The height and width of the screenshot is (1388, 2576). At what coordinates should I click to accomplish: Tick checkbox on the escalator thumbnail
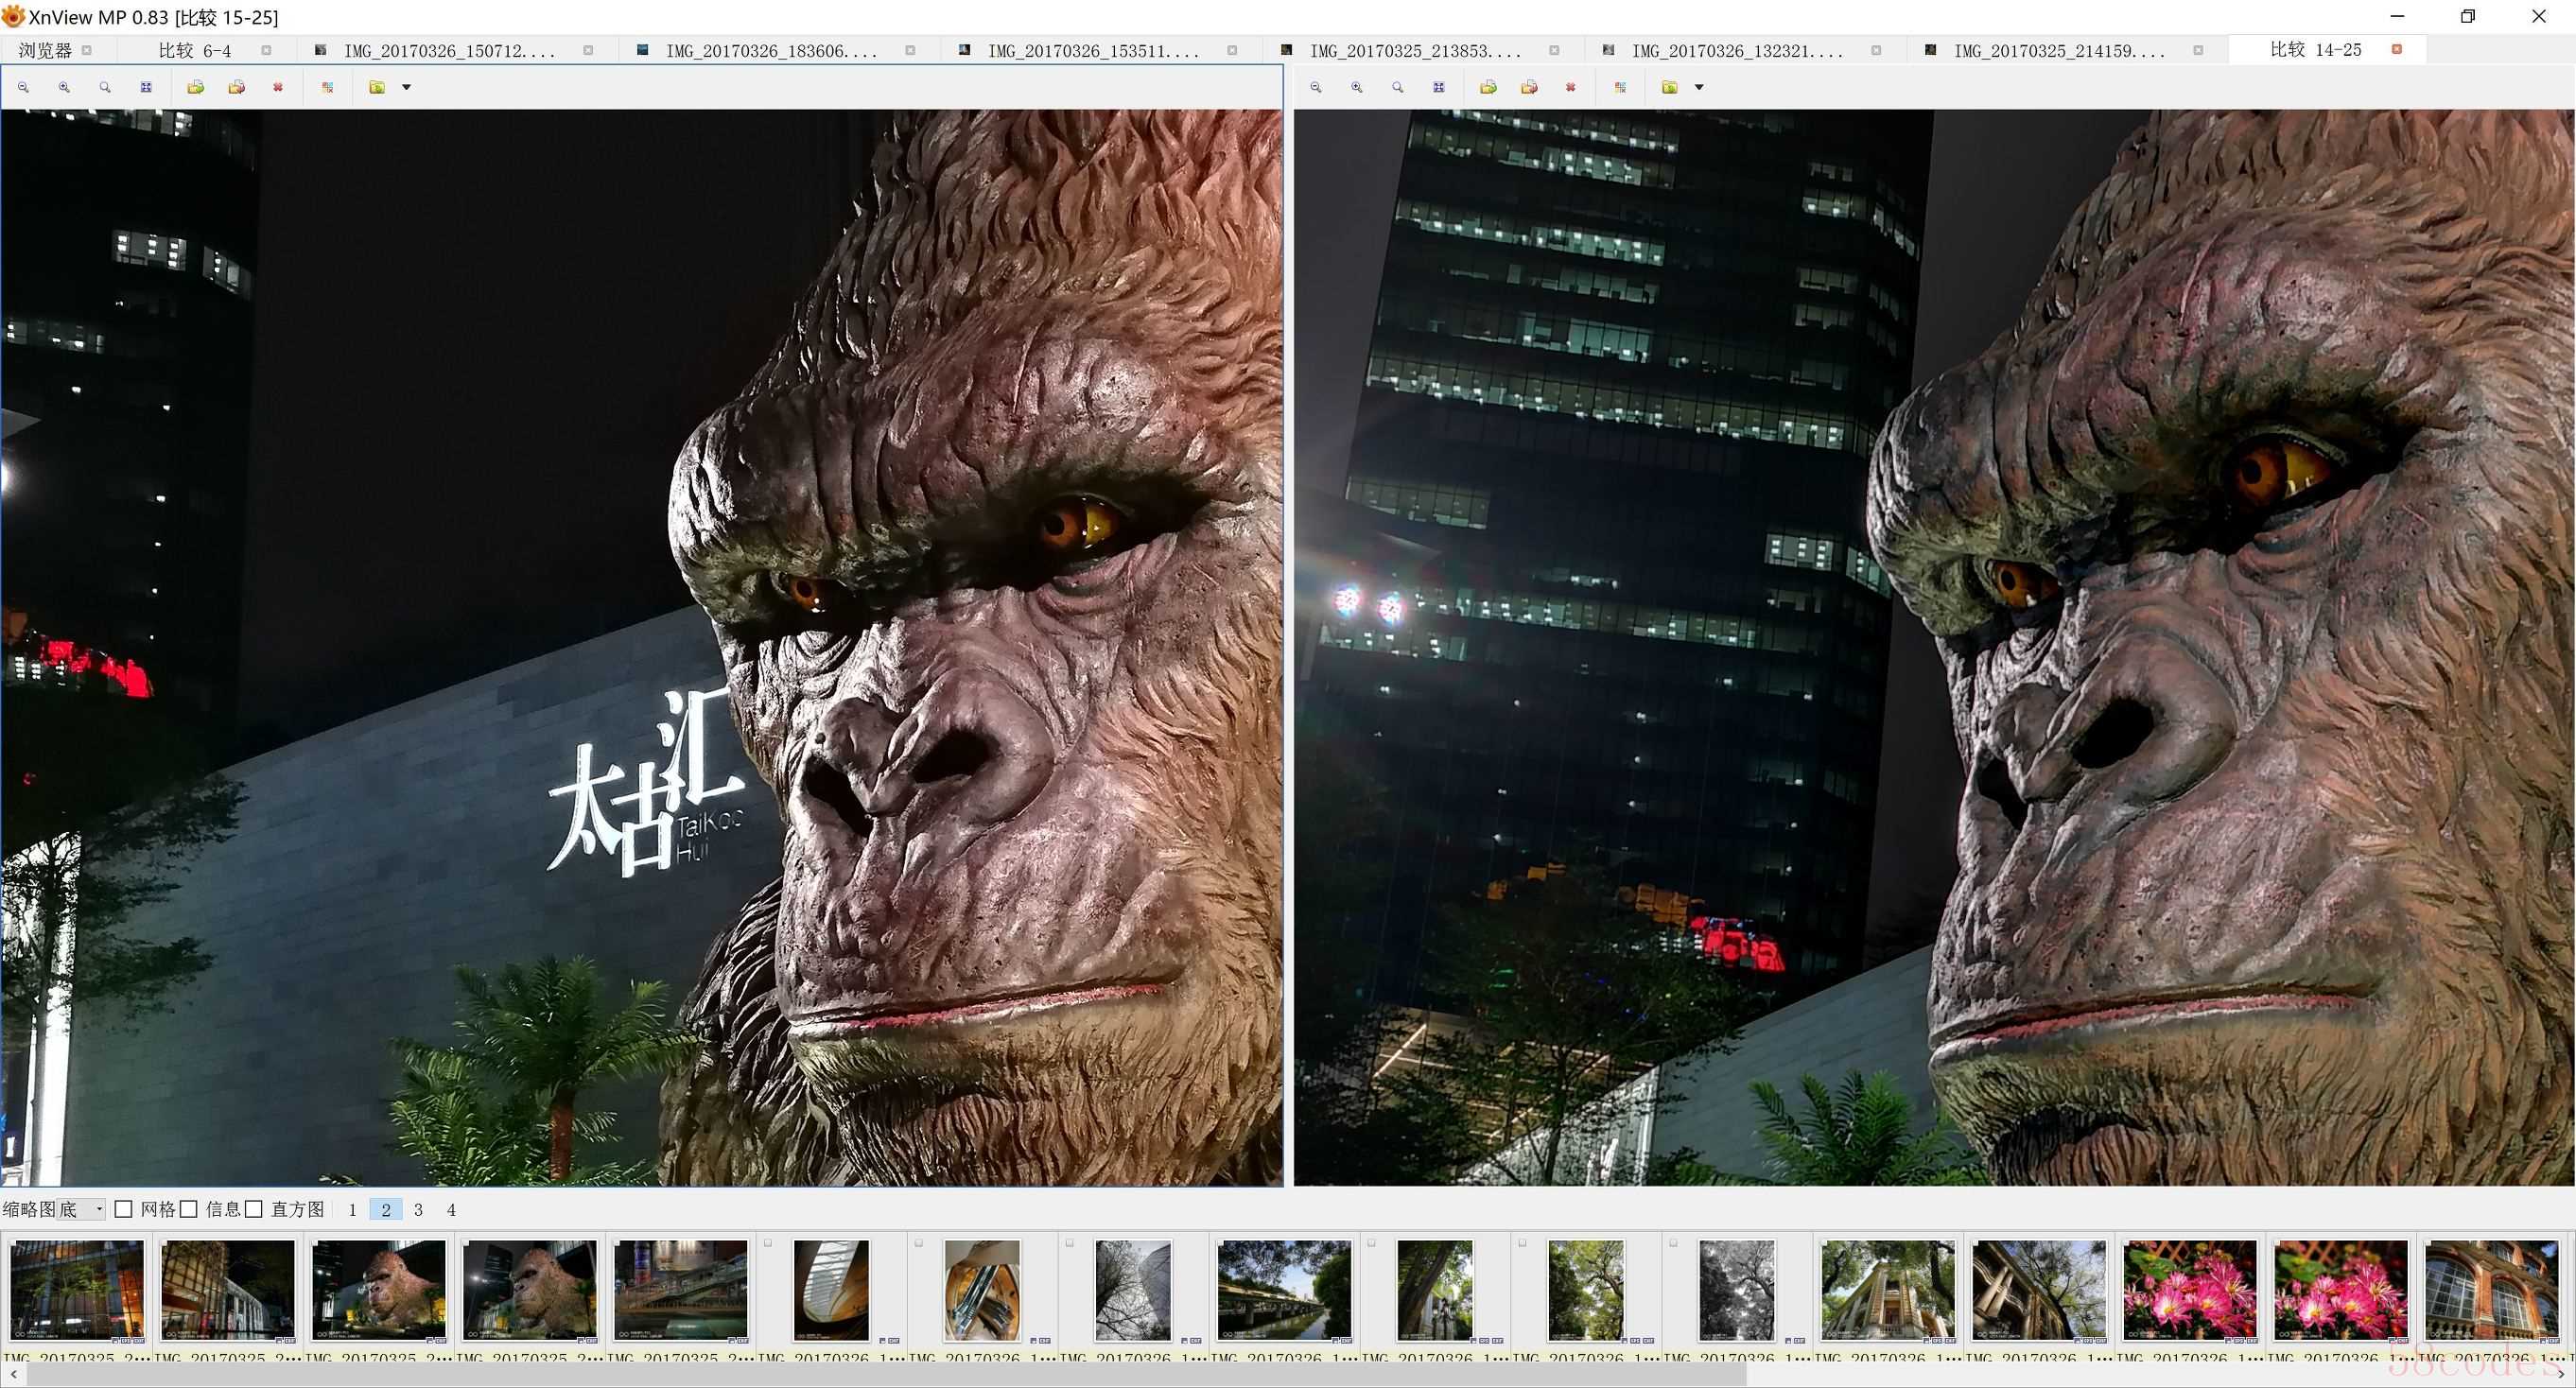[919, 1243]
